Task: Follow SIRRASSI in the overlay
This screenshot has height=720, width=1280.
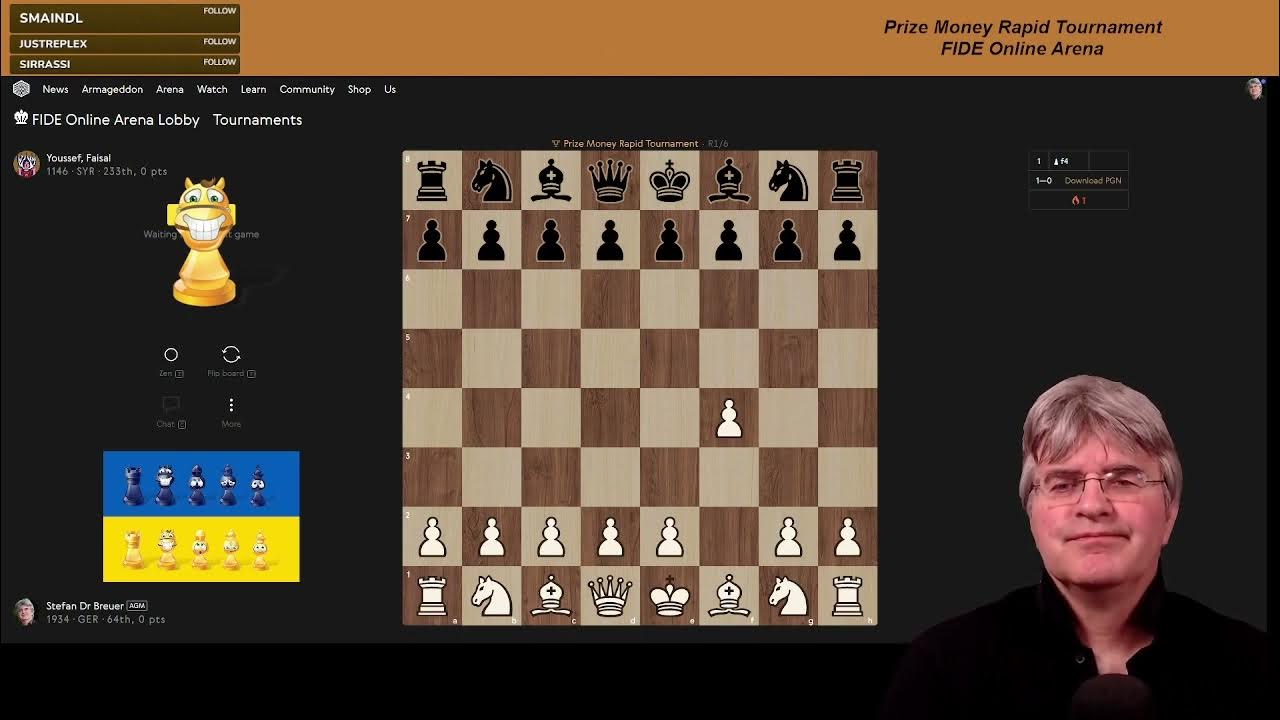Action: coord(220,62)
